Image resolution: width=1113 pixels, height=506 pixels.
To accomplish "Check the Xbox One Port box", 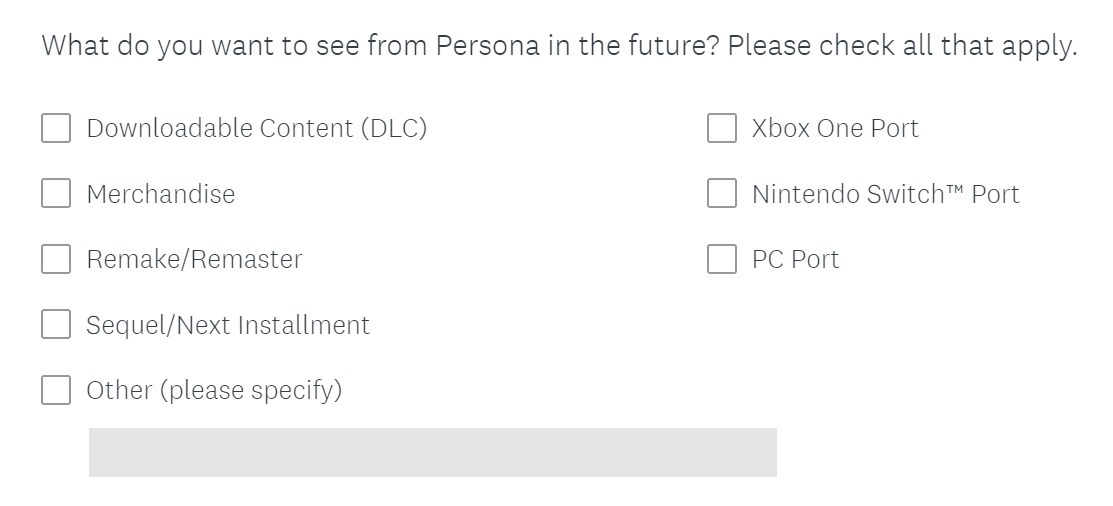I will pos(722,128).
